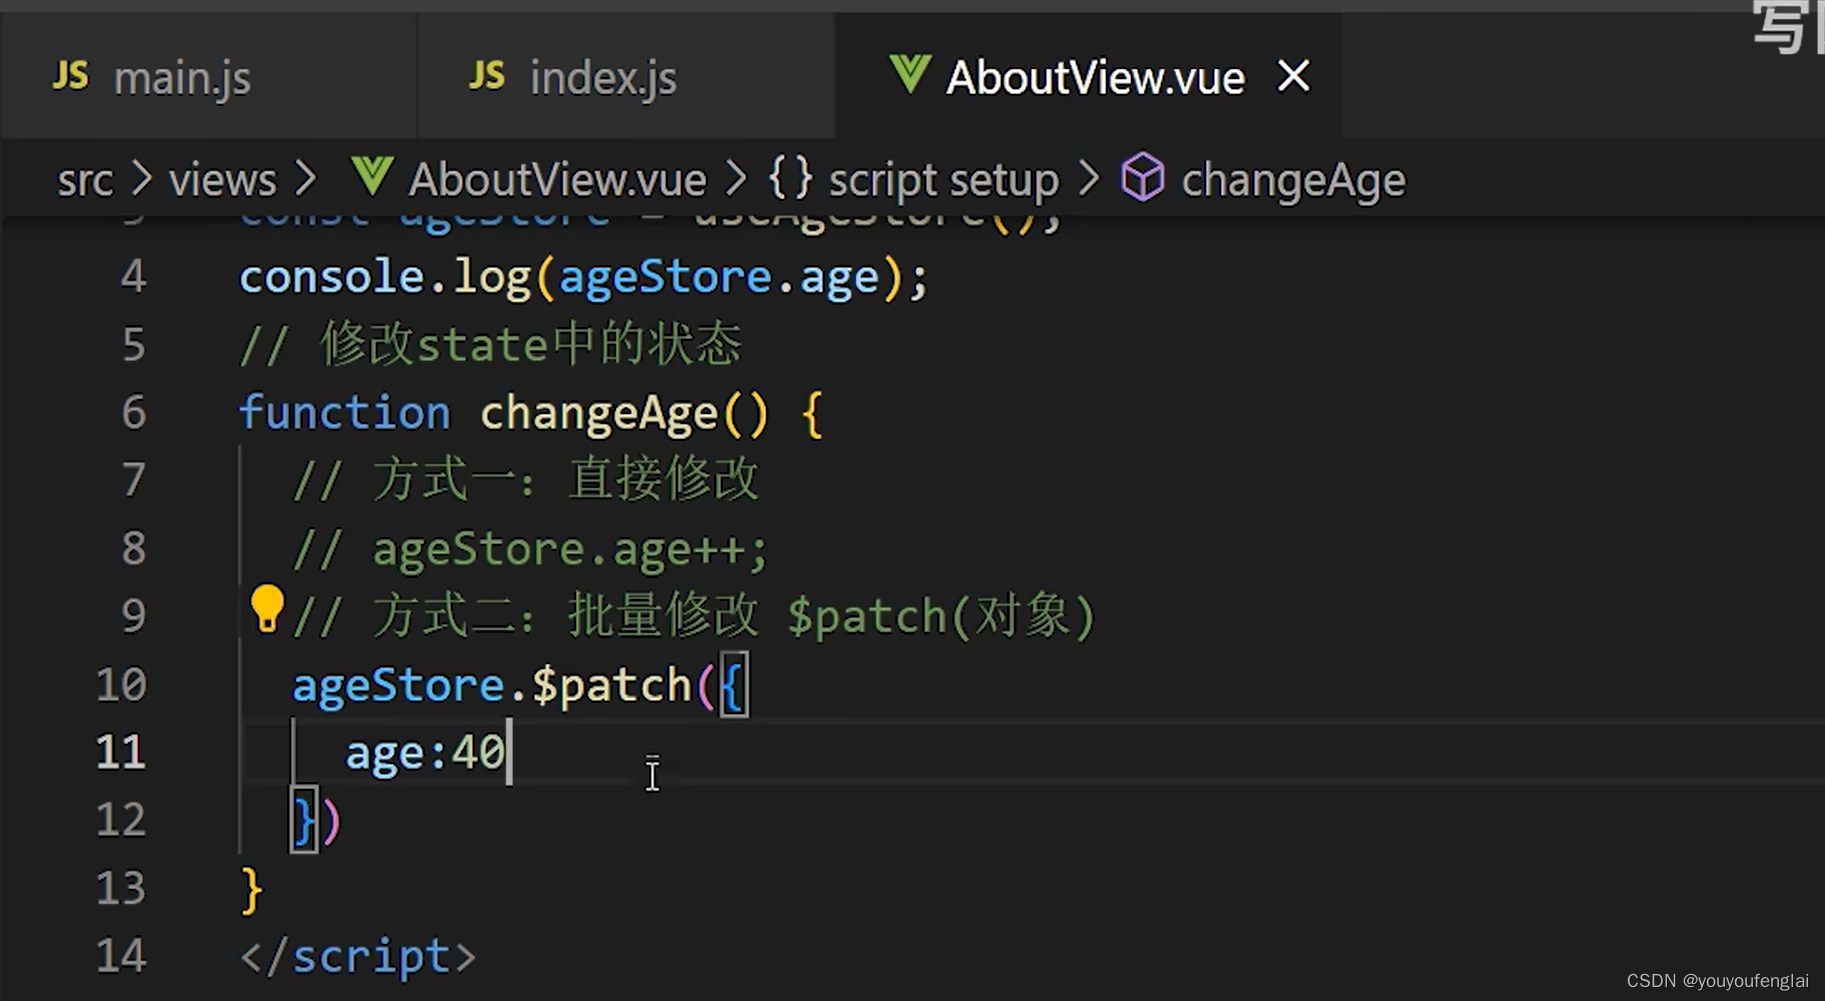Click the lightbulb quick-fix icon on line 9

pyautogui.click(x=267, y=609)
